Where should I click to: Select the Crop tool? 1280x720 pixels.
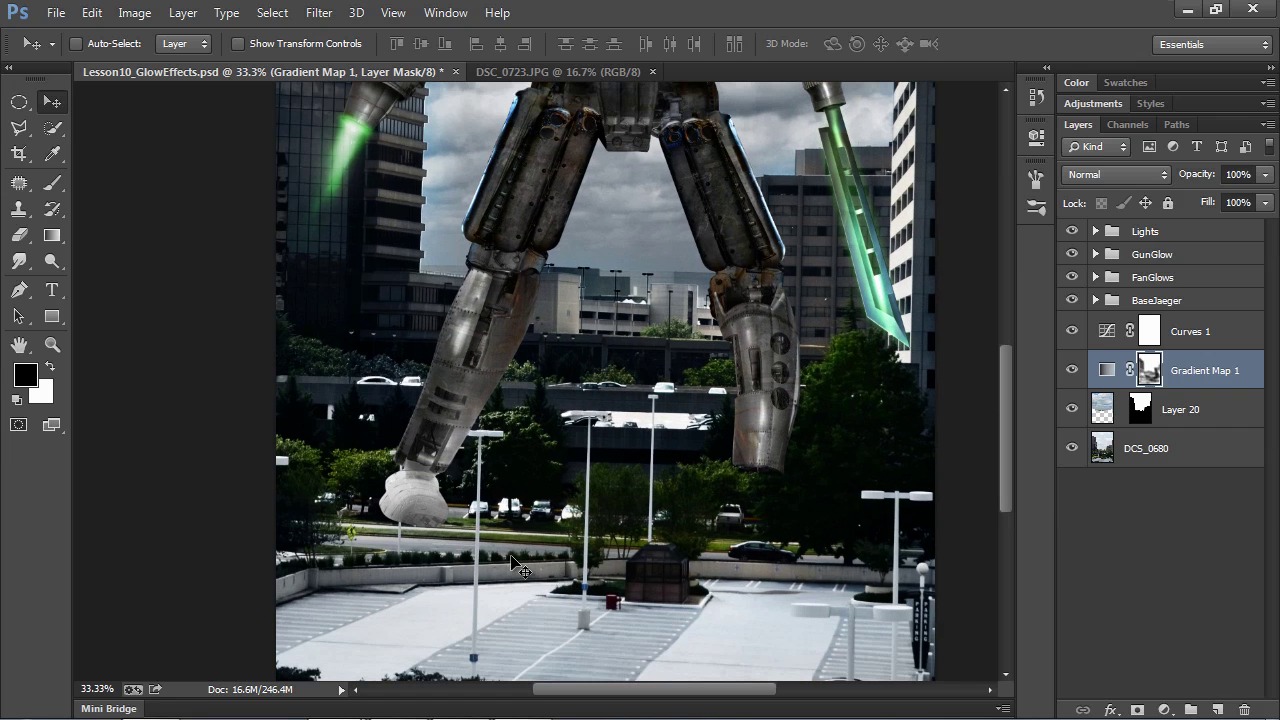(x=19, y=154)
